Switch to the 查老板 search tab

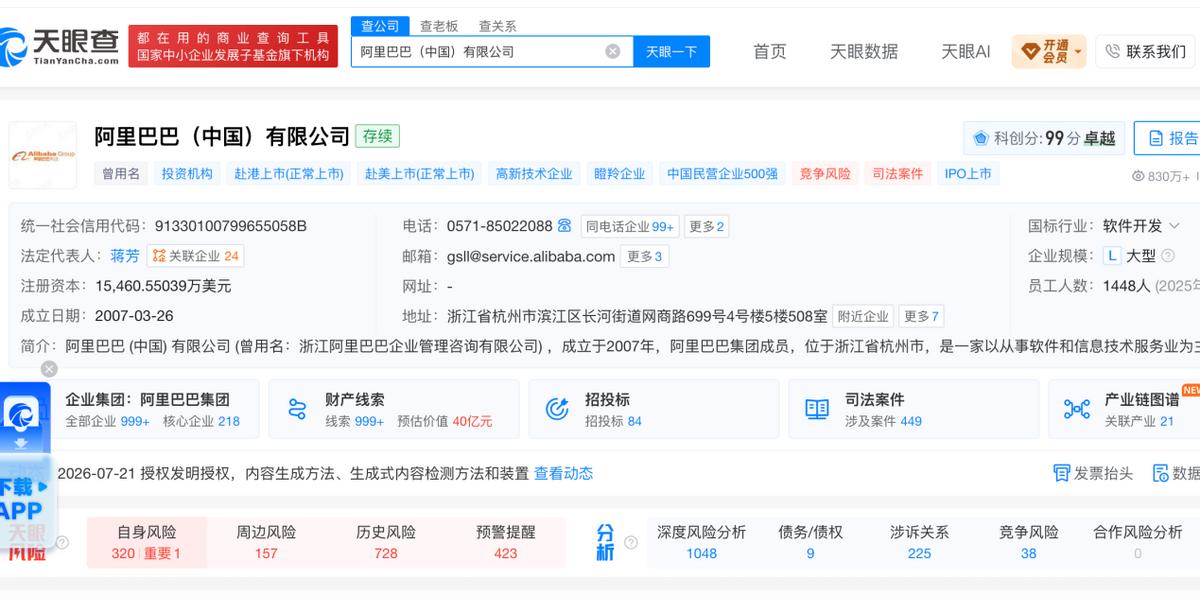point(439,26)
